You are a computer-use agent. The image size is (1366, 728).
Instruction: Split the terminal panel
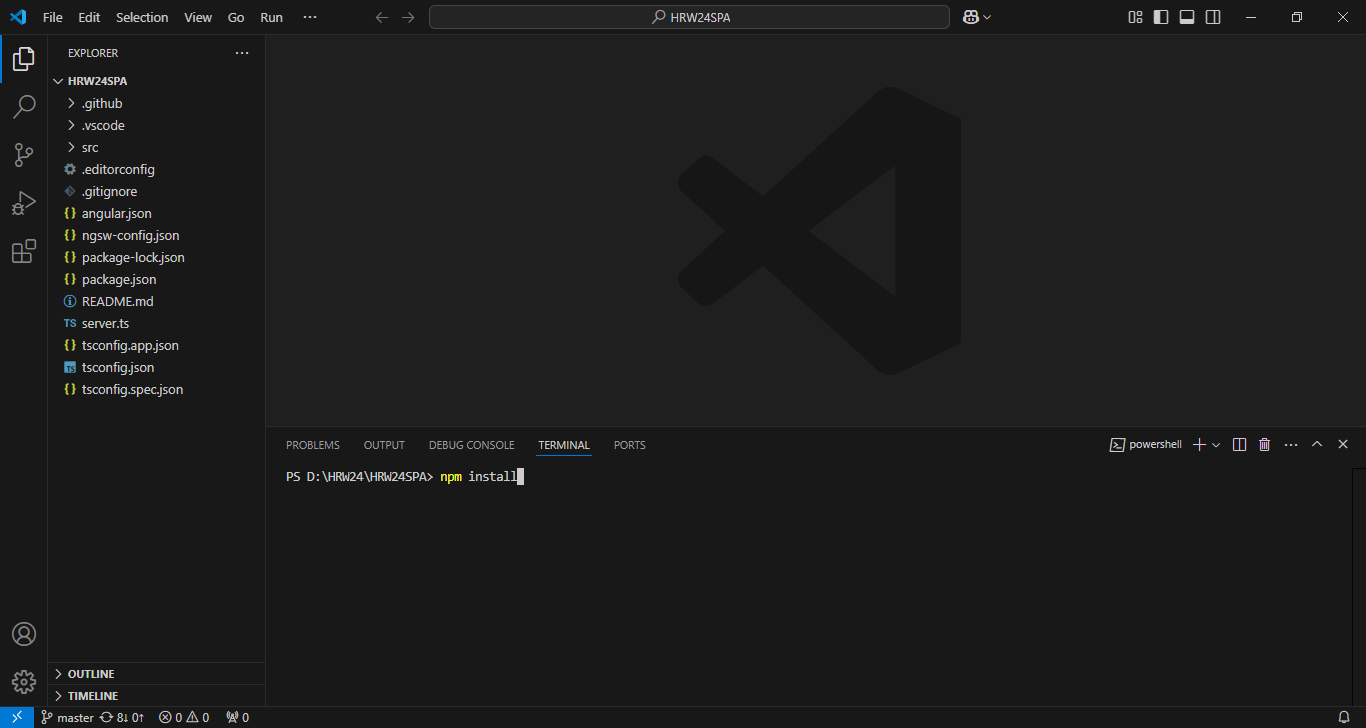coord(1239,445)
